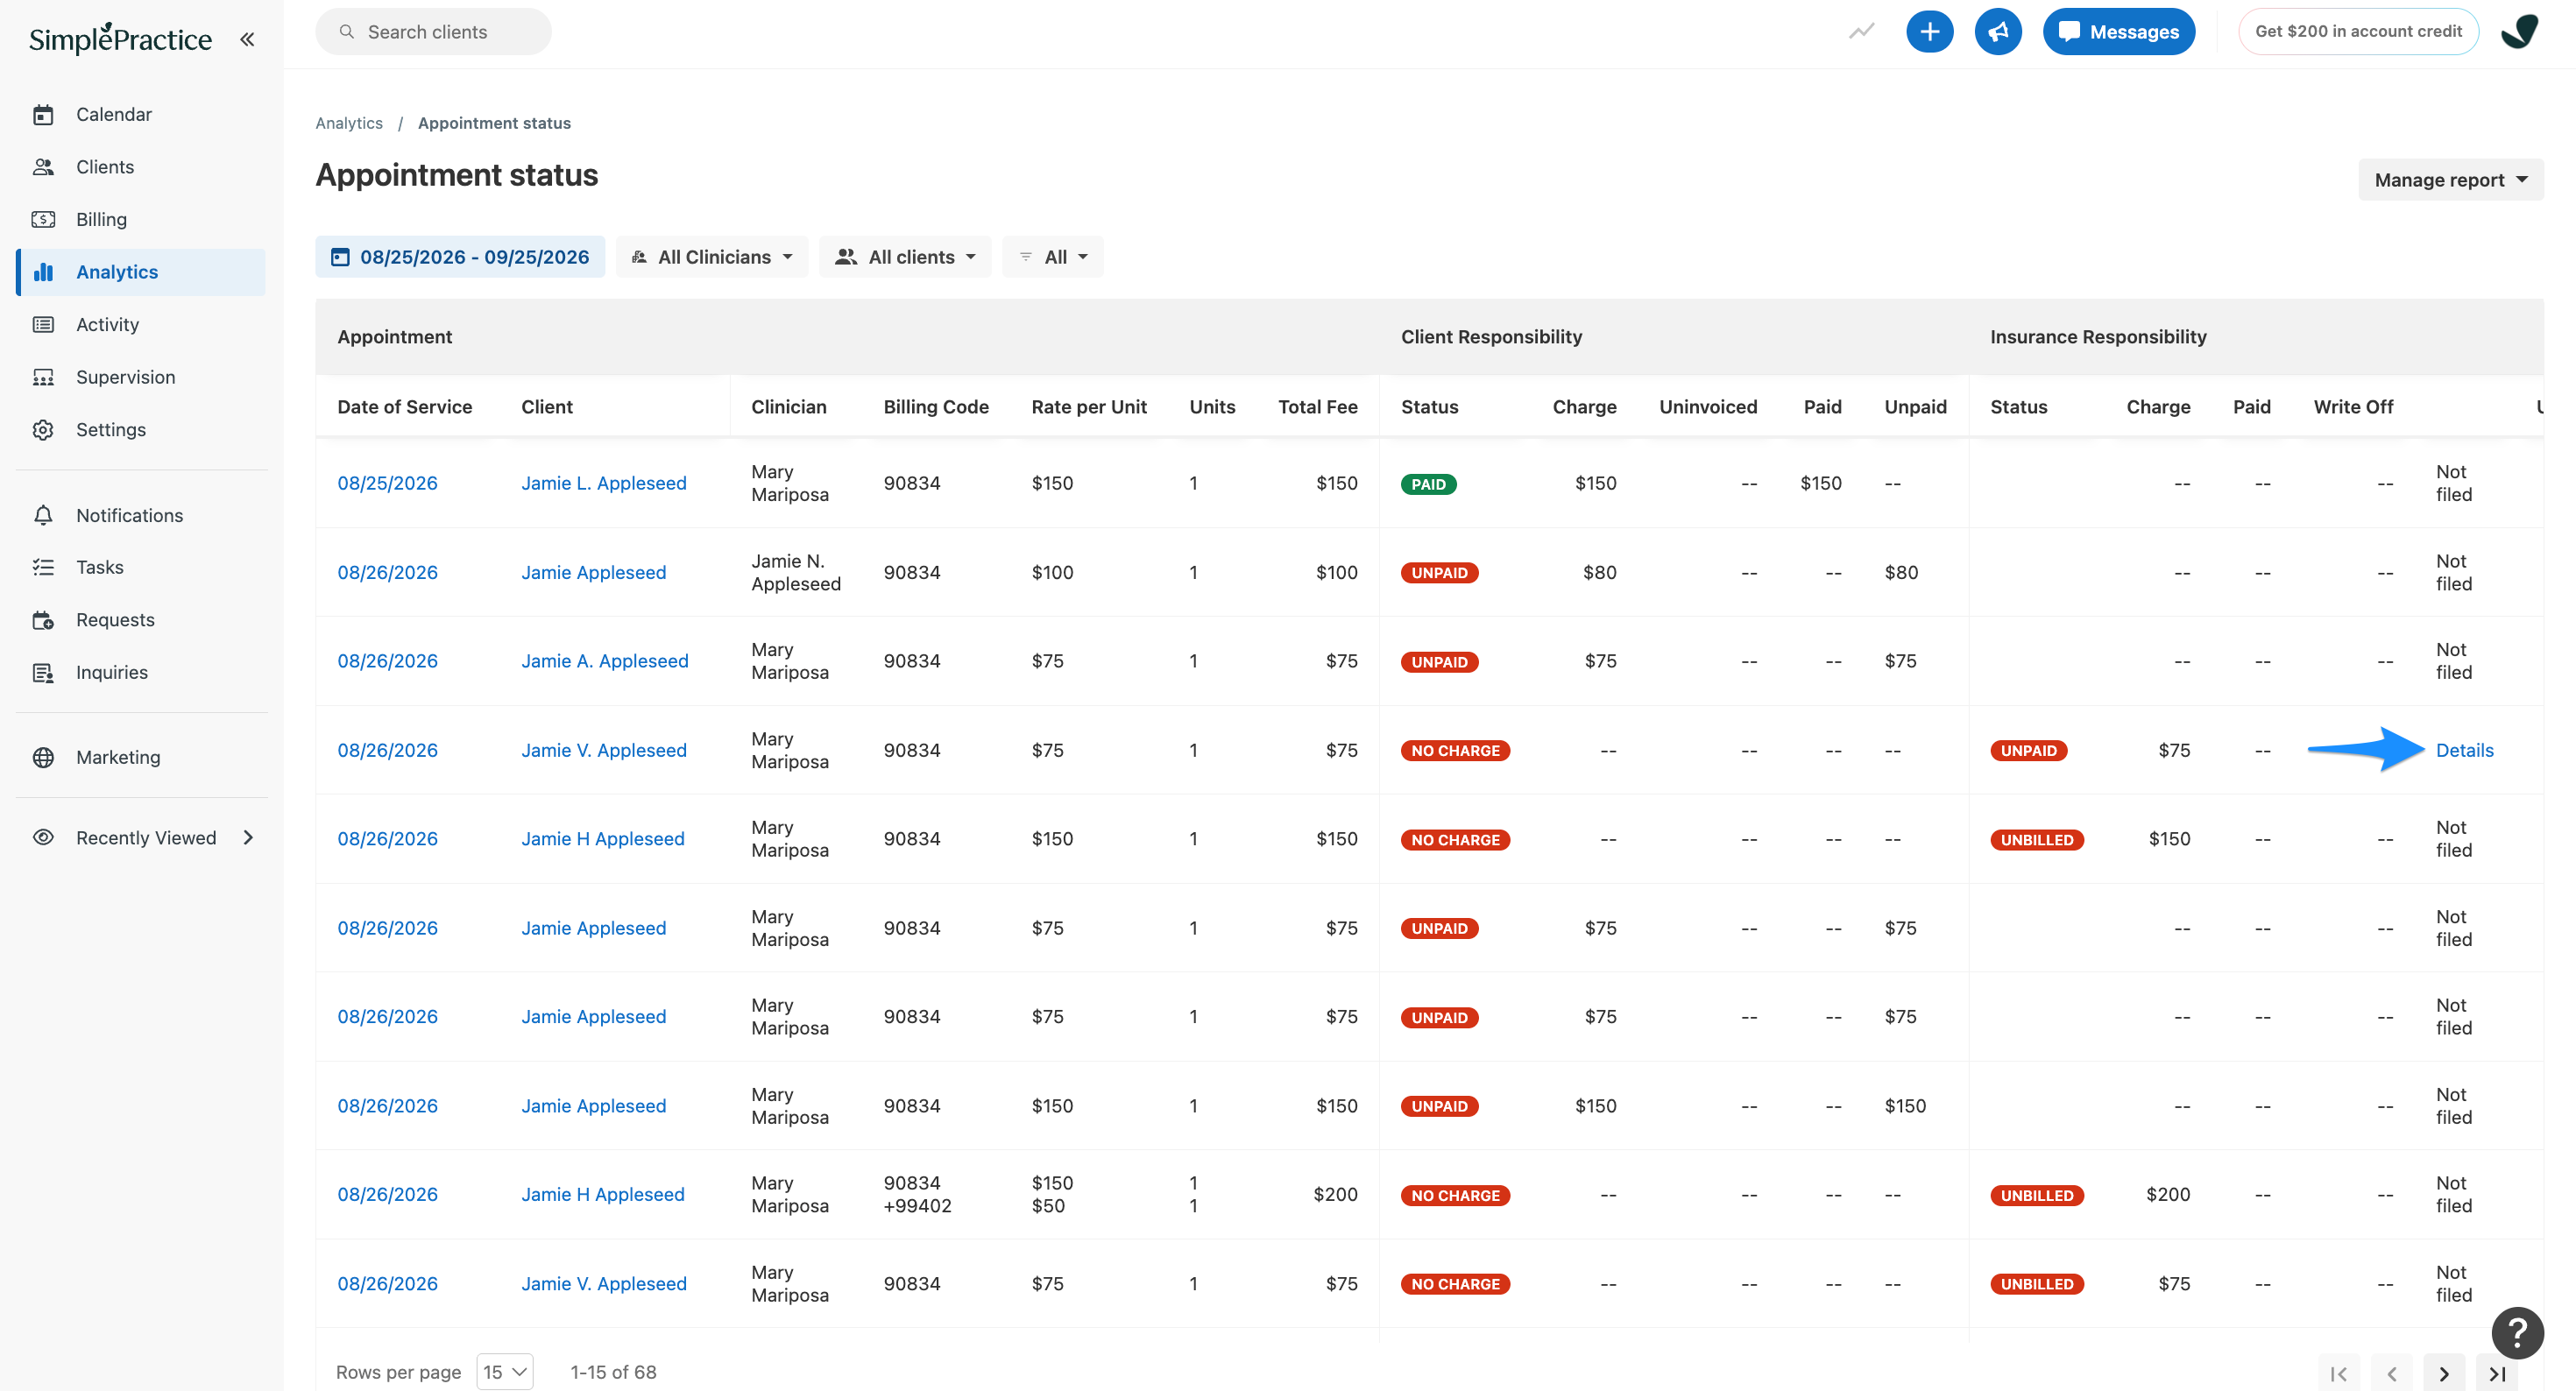The width and height of the screenshot is (2576, 1391).
Task: Open Requests page
Action: coord(141,620)
